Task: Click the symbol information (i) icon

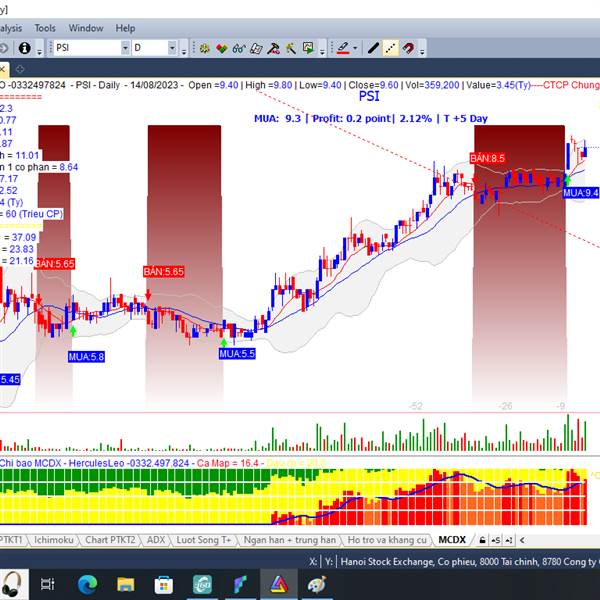Action: [x=24, y=48]
